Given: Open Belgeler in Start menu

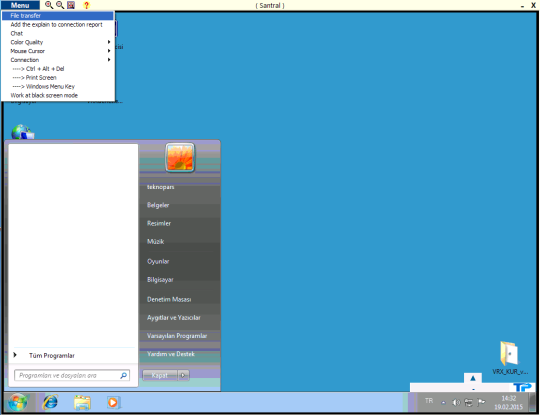Looking at the screenshot, I should pyautogui.click(x=158, y=205).
